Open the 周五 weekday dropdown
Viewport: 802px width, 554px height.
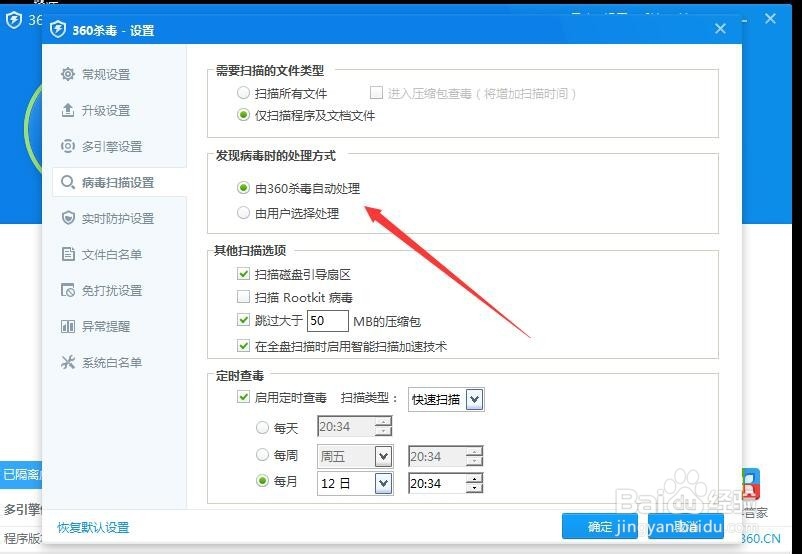tap(355, 456)
